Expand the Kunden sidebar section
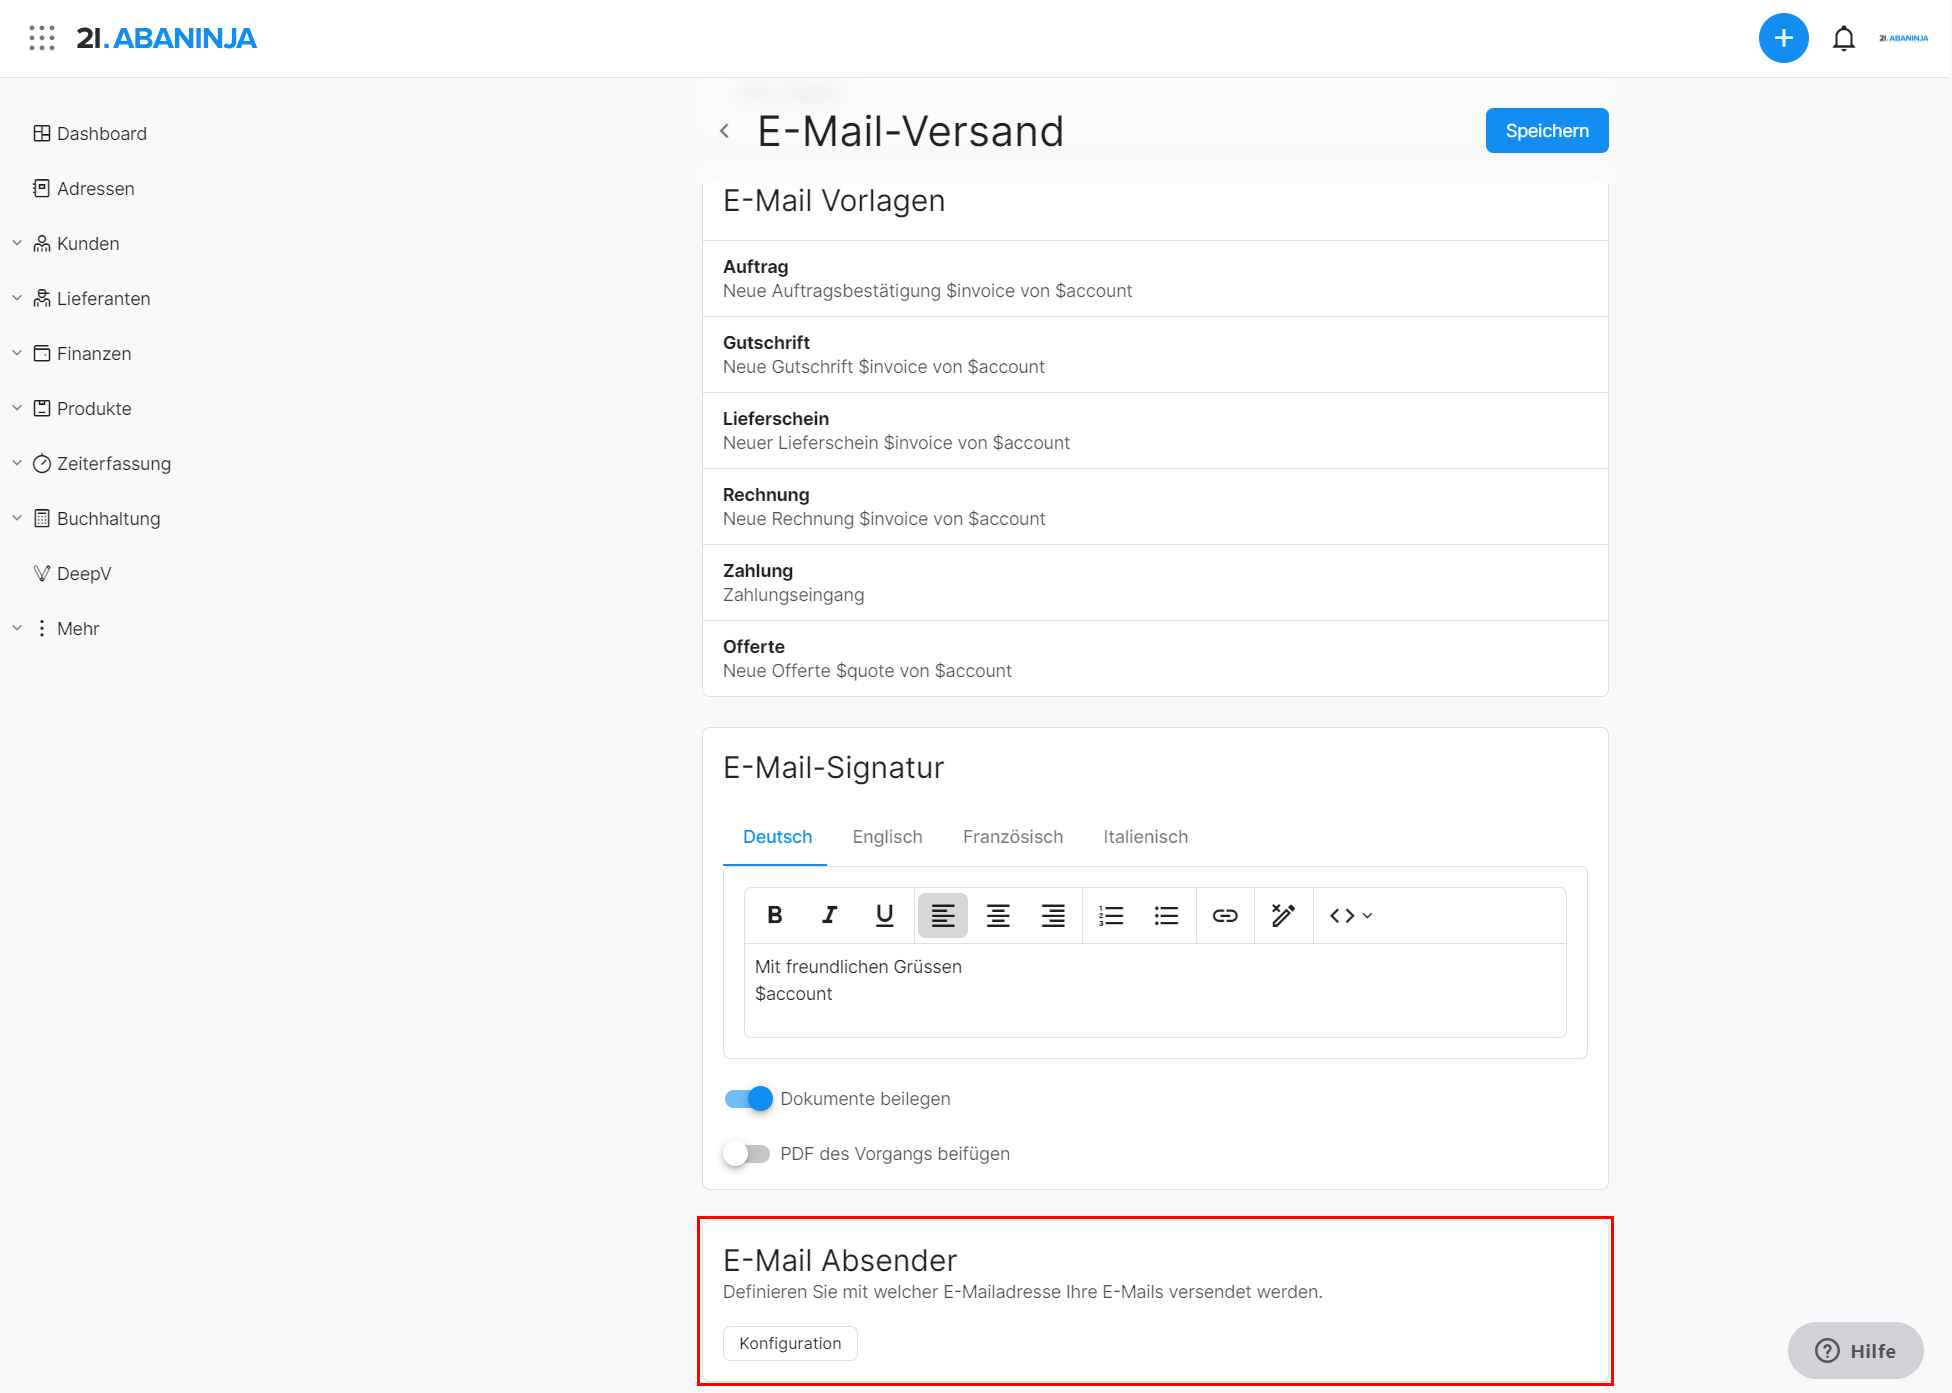 point(17,243)
